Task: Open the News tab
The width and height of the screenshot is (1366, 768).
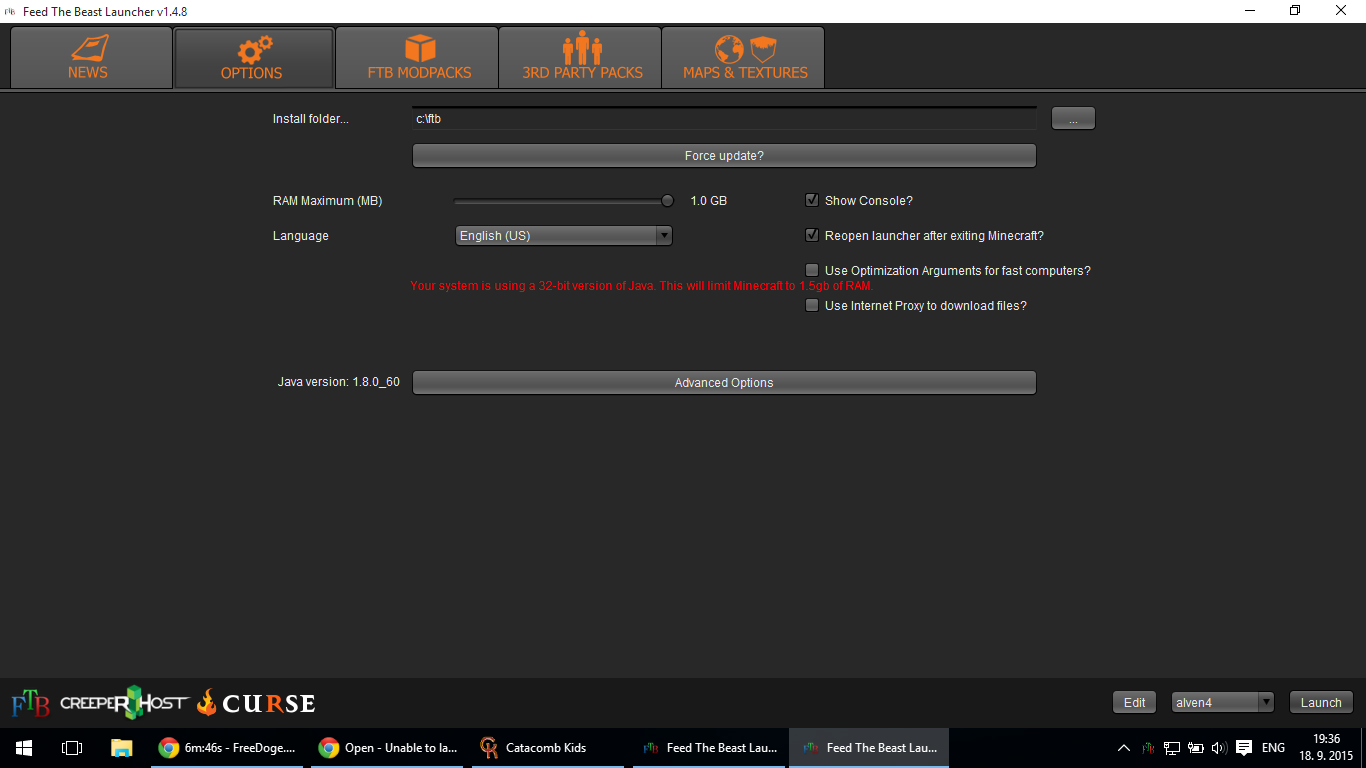Action: 91,58
